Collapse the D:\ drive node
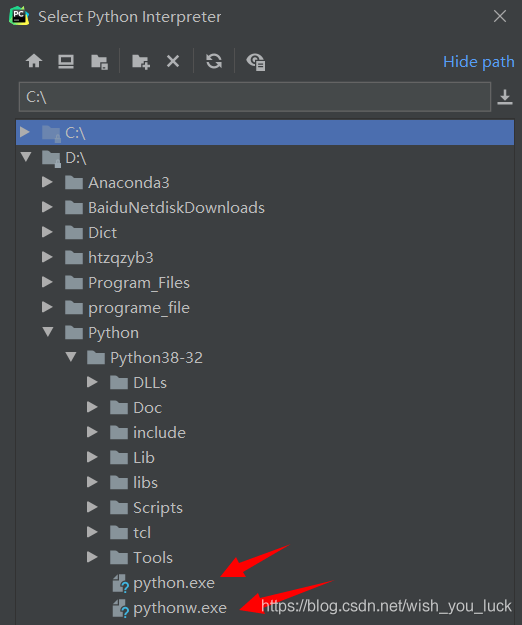Screen dimensions: 522x625 pos(26,157)
